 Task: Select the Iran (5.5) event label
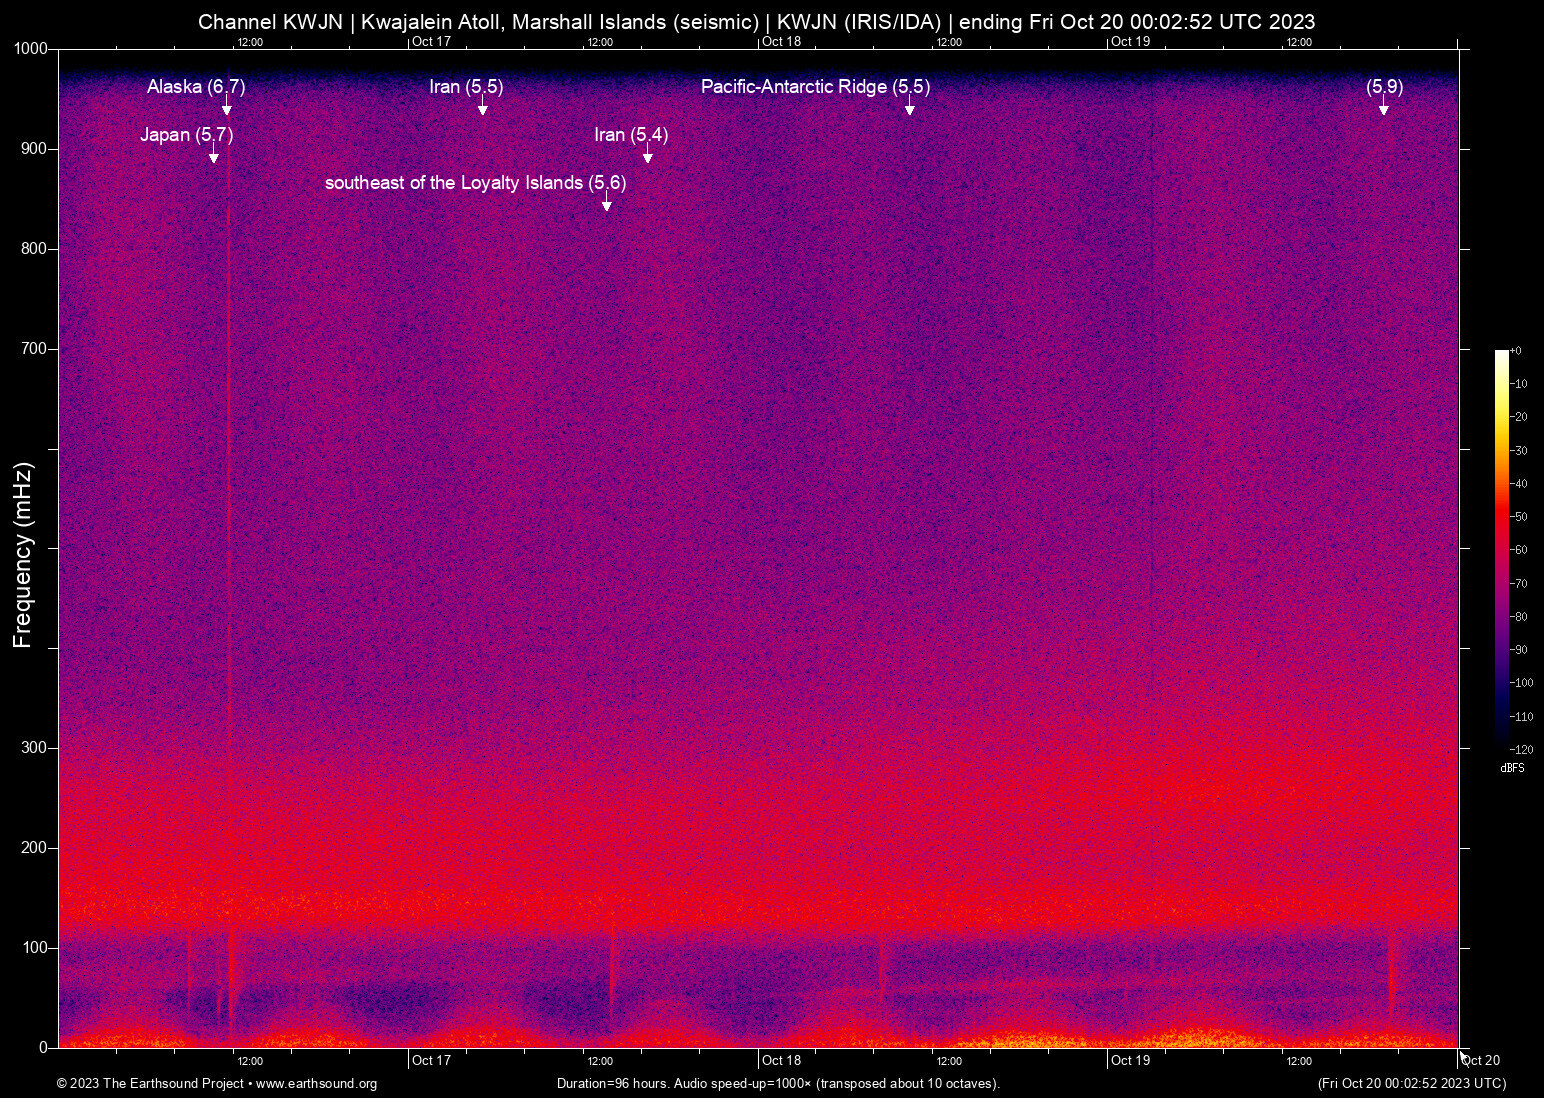click(x=466, y=87)
